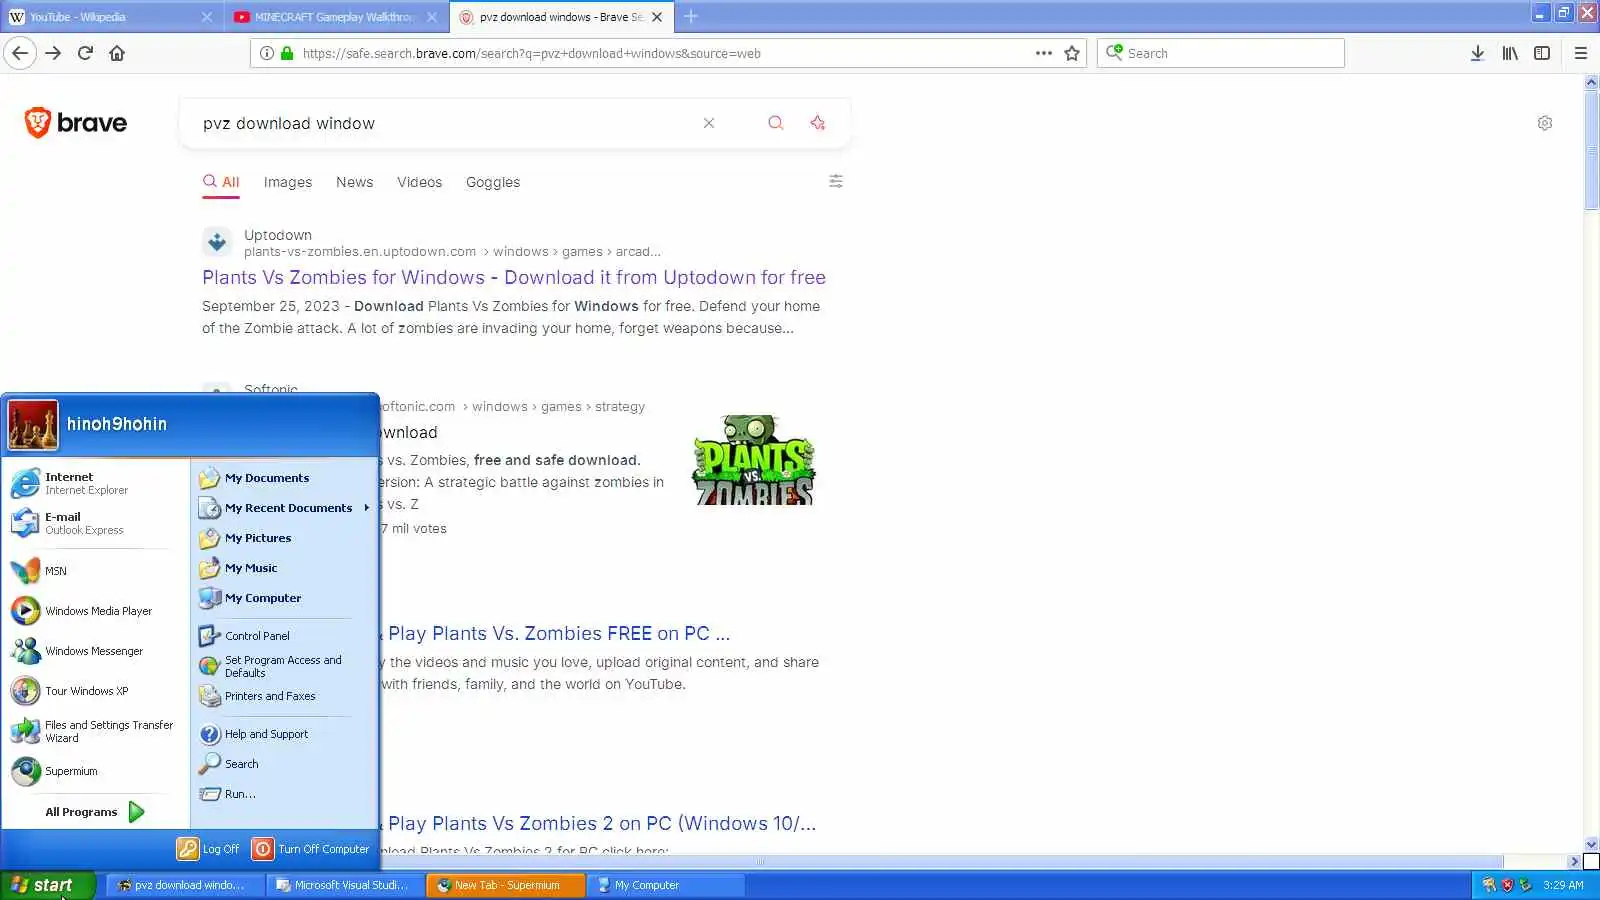Viewport: 1600px width, 900px height.
Task: Click the browser forward arrow
Action: pos(53,53)
